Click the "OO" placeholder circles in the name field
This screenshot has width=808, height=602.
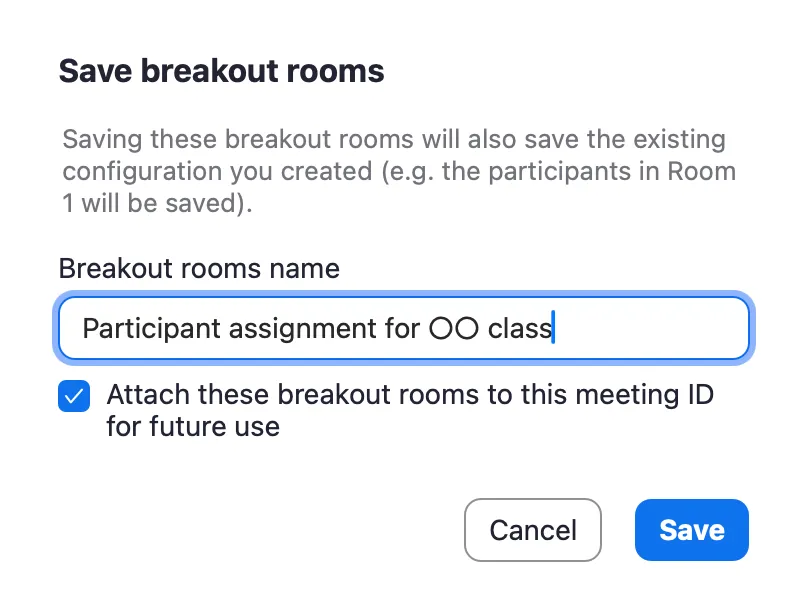pyautogui.click(x=453, y=328)
